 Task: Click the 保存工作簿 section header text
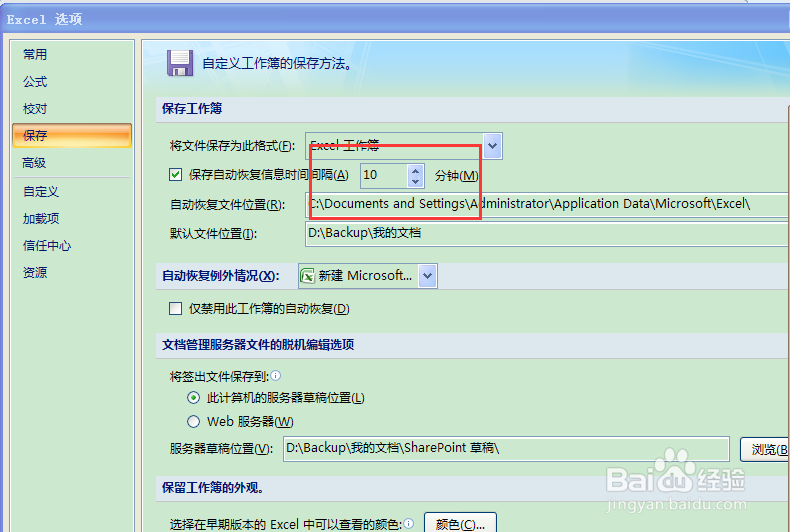pyautogui.click(x=192, y=109)
